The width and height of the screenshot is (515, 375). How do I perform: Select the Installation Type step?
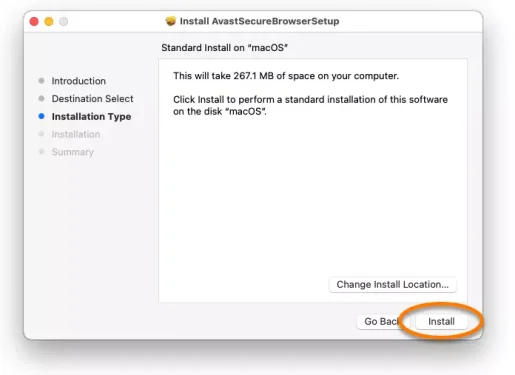(x=91, y=116)
